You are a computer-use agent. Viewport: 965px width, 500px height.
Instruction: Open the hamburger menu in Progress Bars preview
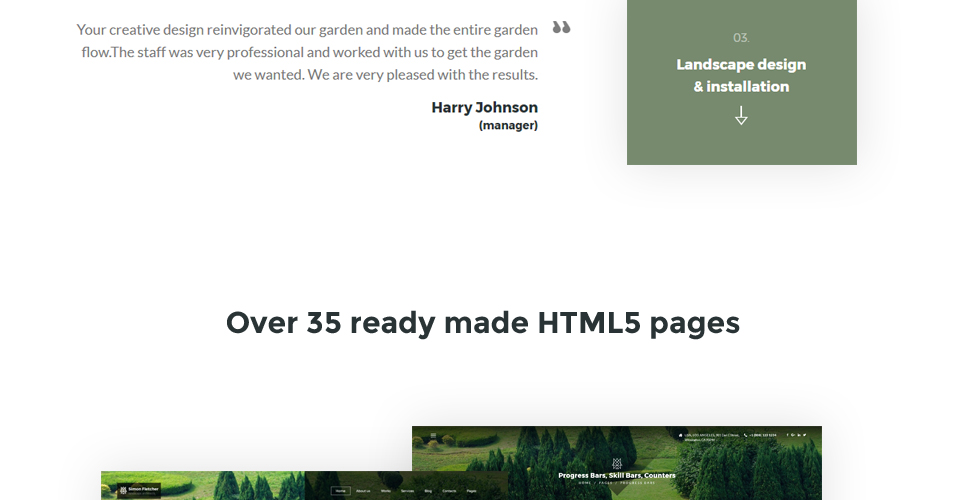(x=433, y=435)
